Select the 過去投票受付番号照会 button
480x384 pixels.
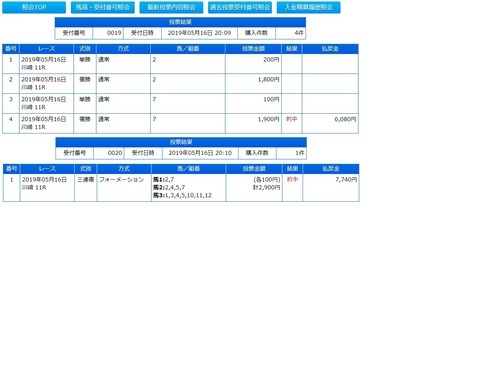[x=240, y=7]
